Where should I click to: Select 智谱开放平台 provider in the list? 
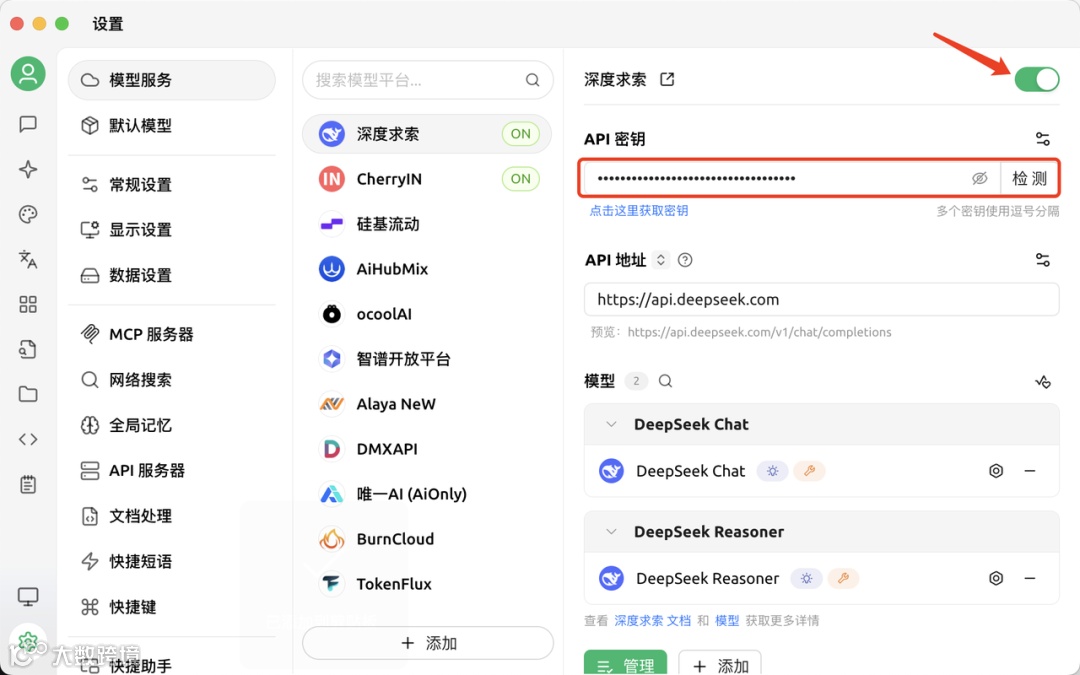click(x=427, y=359)
